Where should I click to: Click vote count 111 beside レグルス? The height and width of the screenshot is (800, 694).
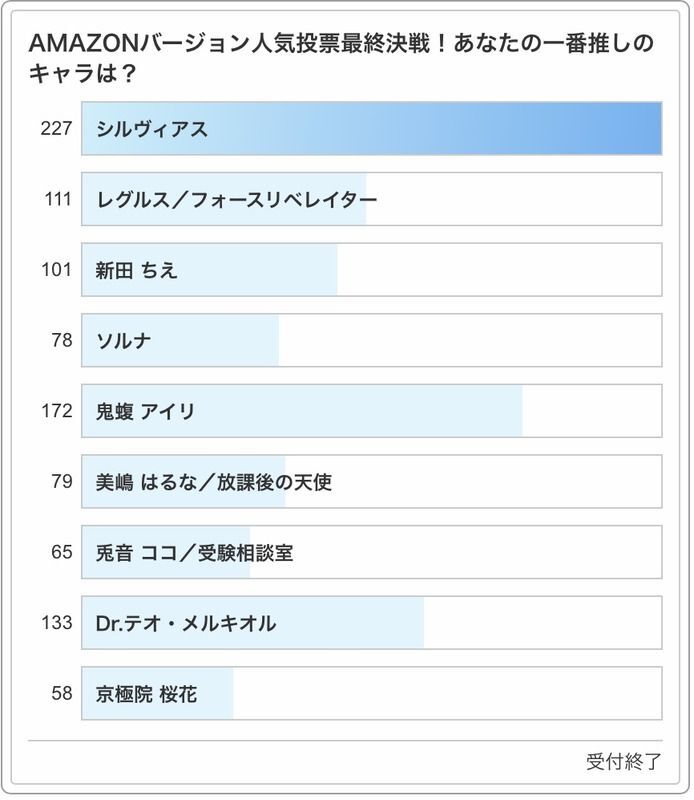pos(59,199)
